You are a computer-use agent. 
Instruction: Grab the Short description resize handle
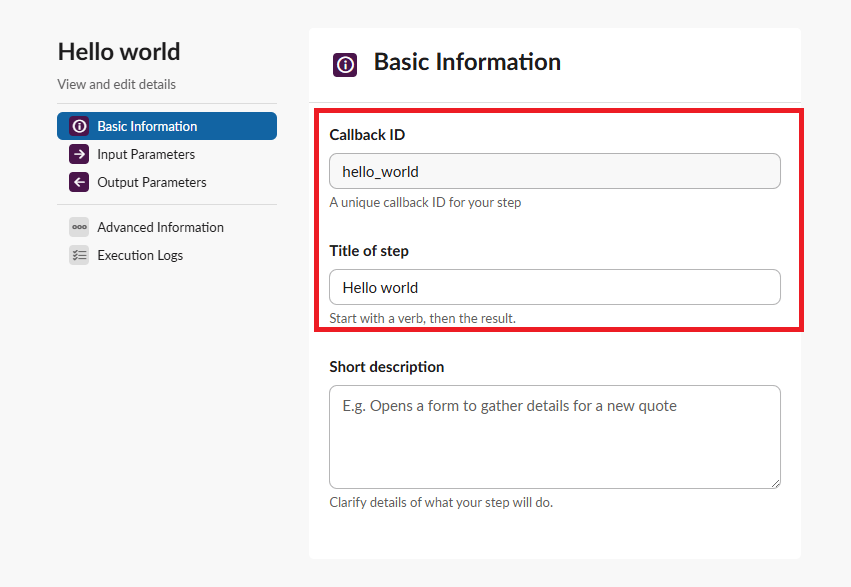coord(774,483)
